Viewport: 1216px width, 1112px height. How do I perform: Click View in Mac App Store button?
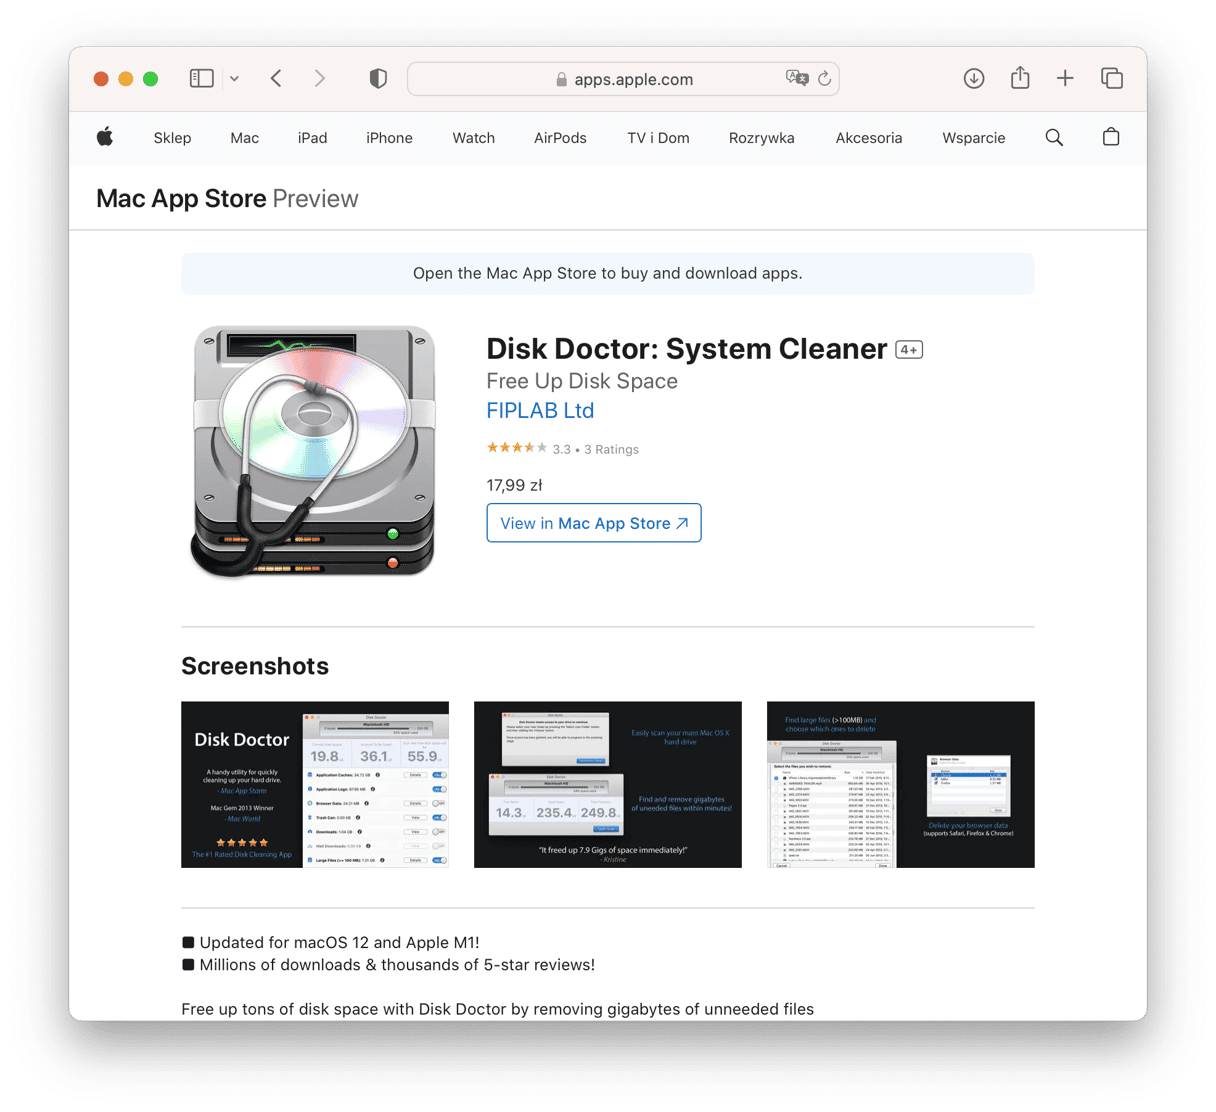[594, 523]
